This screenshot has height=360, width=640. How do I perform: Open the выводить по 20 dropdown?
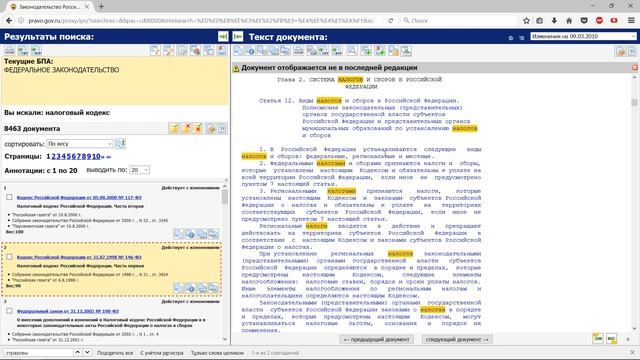coord(140,170)
